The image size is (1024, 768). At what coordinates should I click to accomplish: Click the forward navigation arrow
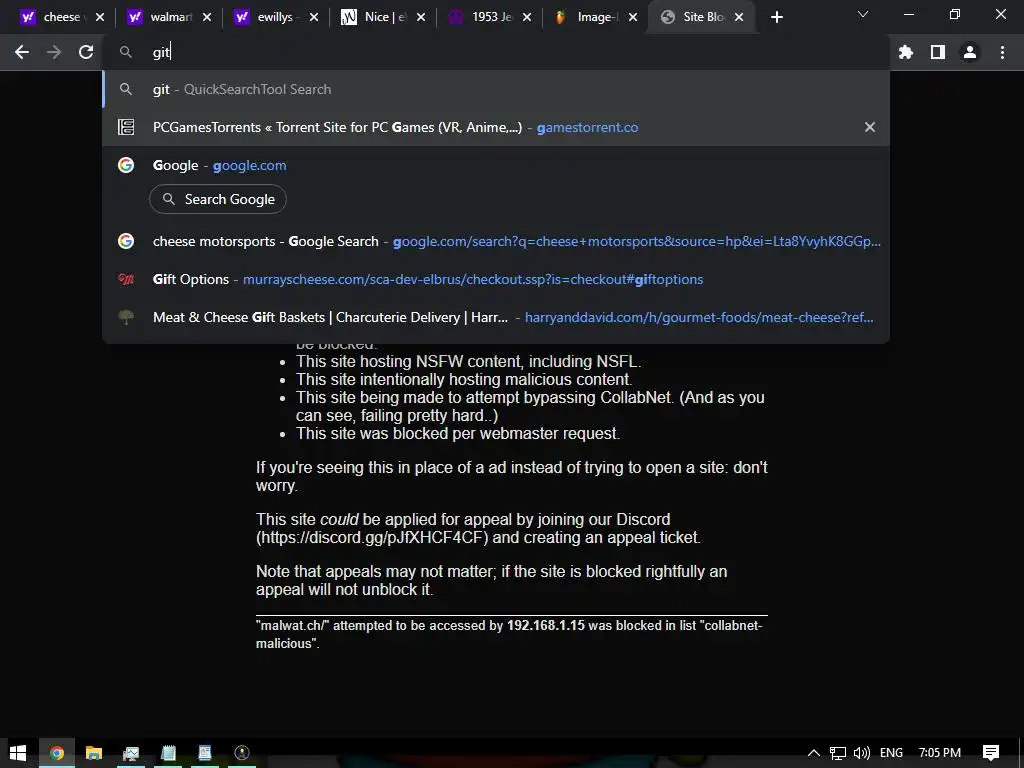coord(54,52)
